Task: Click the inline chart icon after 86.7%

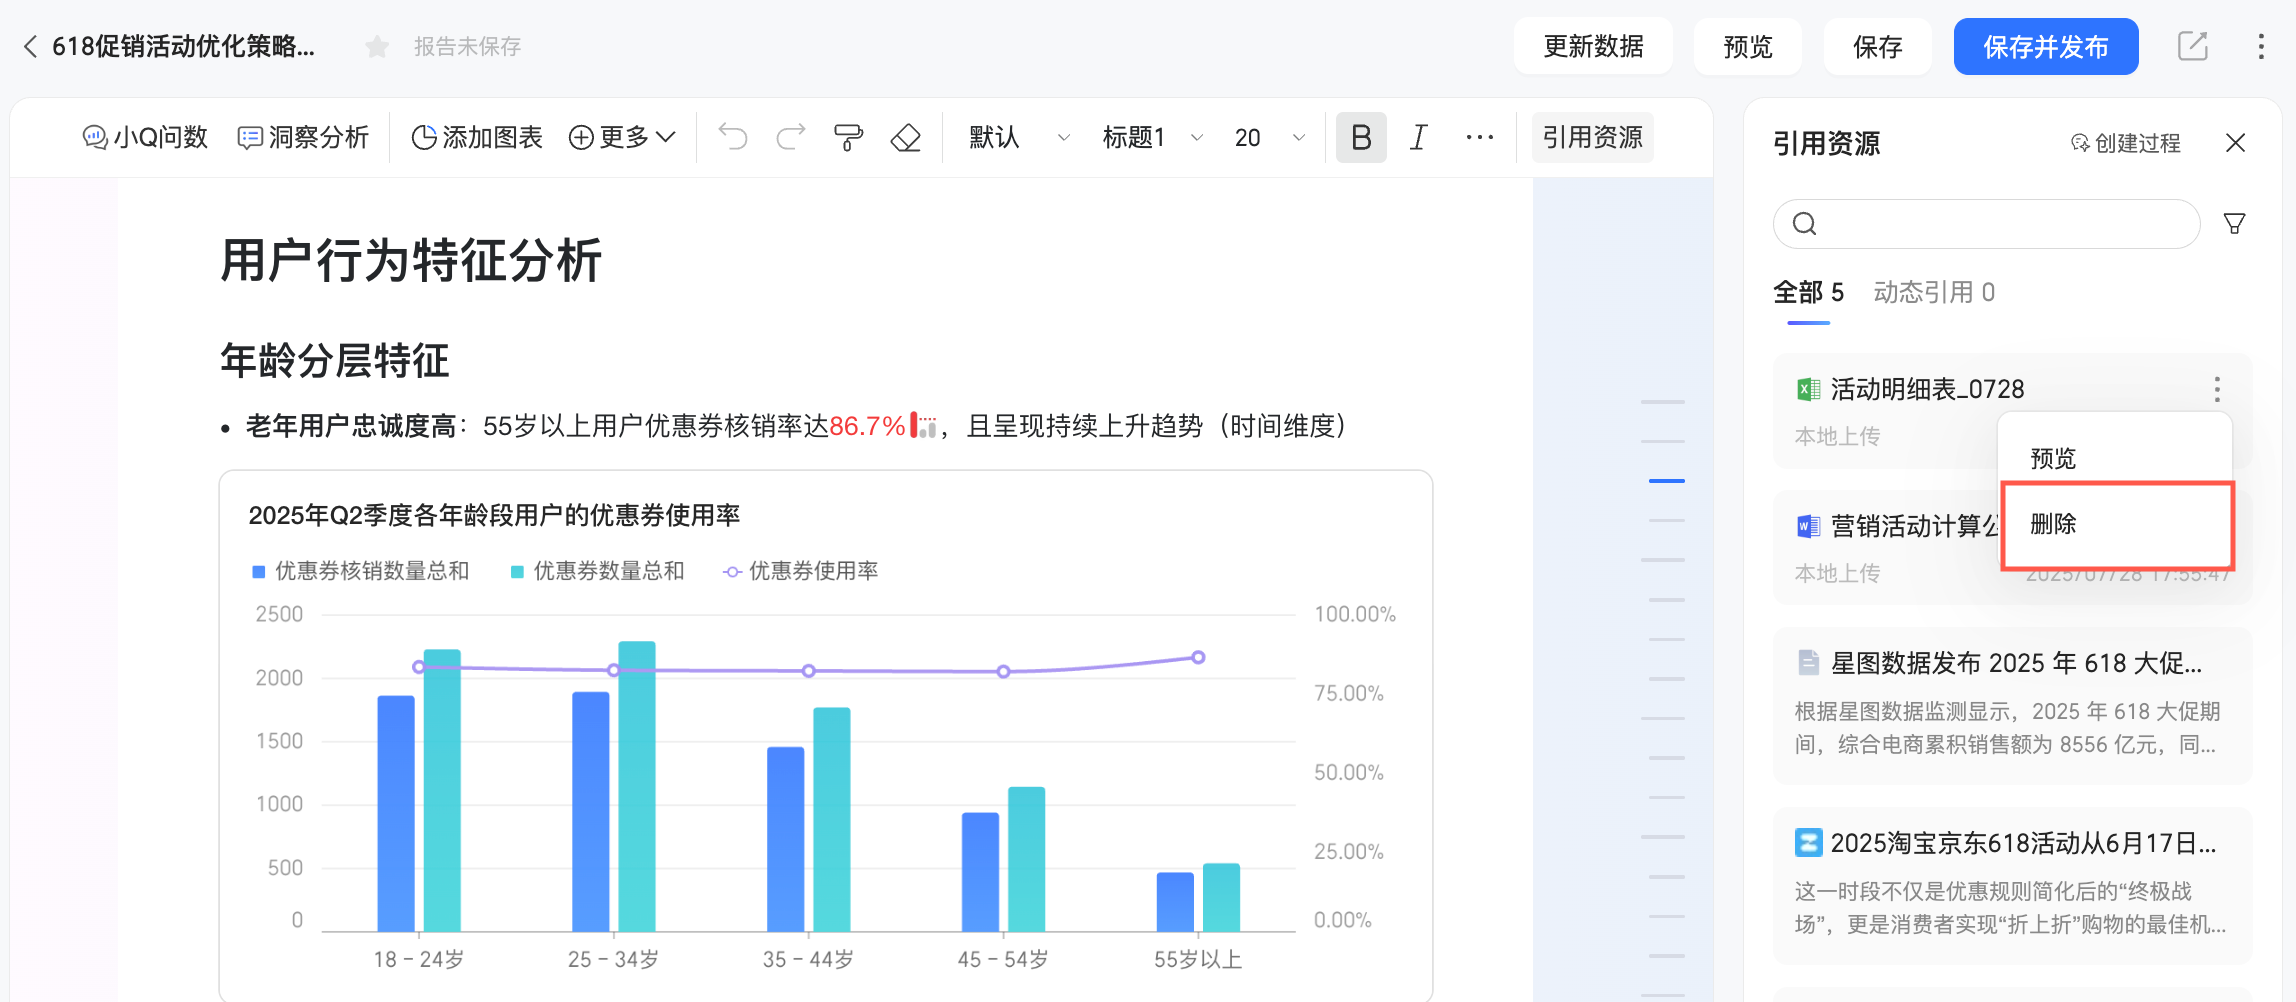Action: click(923, 427)
